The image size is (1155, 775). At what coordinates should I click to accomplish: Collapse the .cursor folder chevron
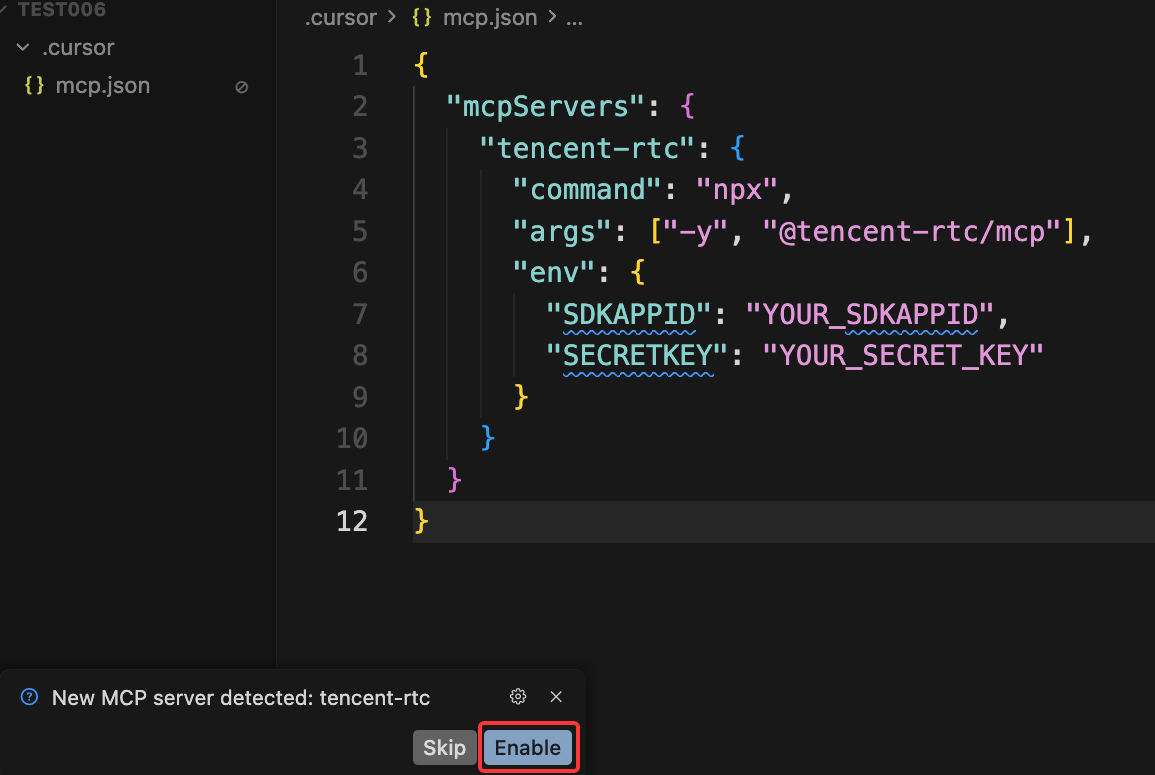point(23,48)
